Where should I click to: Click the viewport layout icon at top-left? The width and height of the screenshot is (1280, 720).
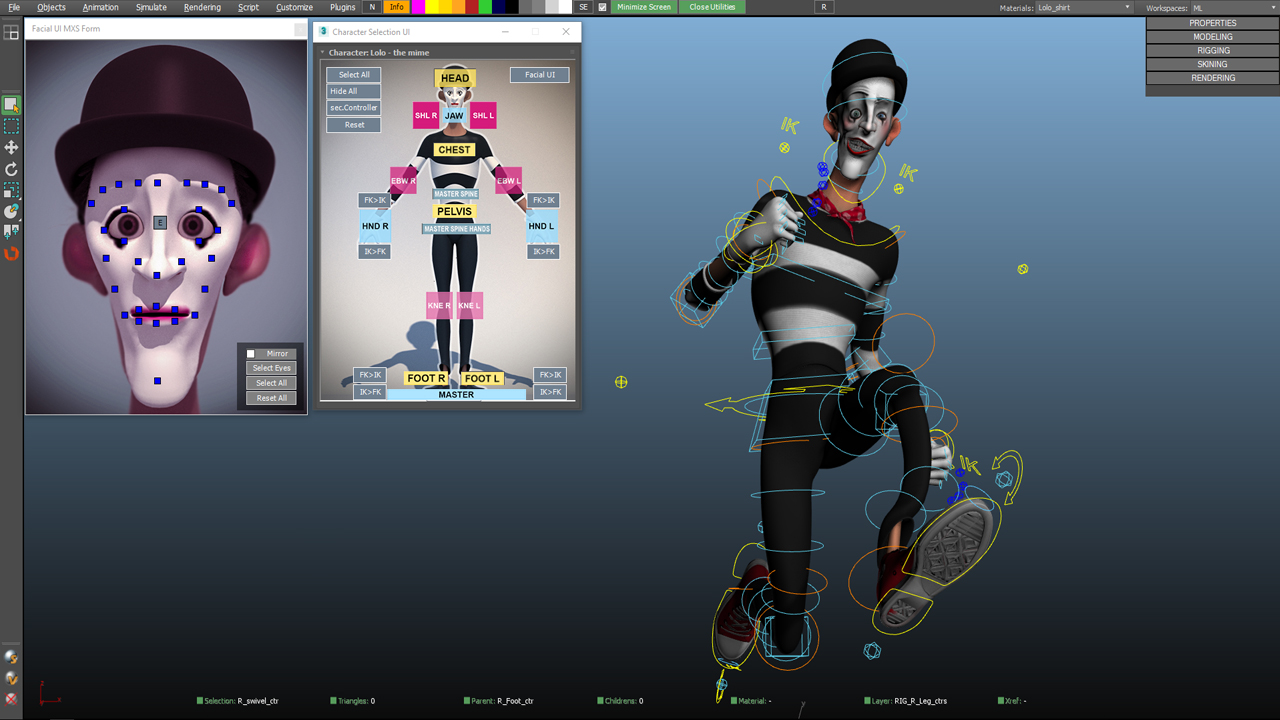11,33
